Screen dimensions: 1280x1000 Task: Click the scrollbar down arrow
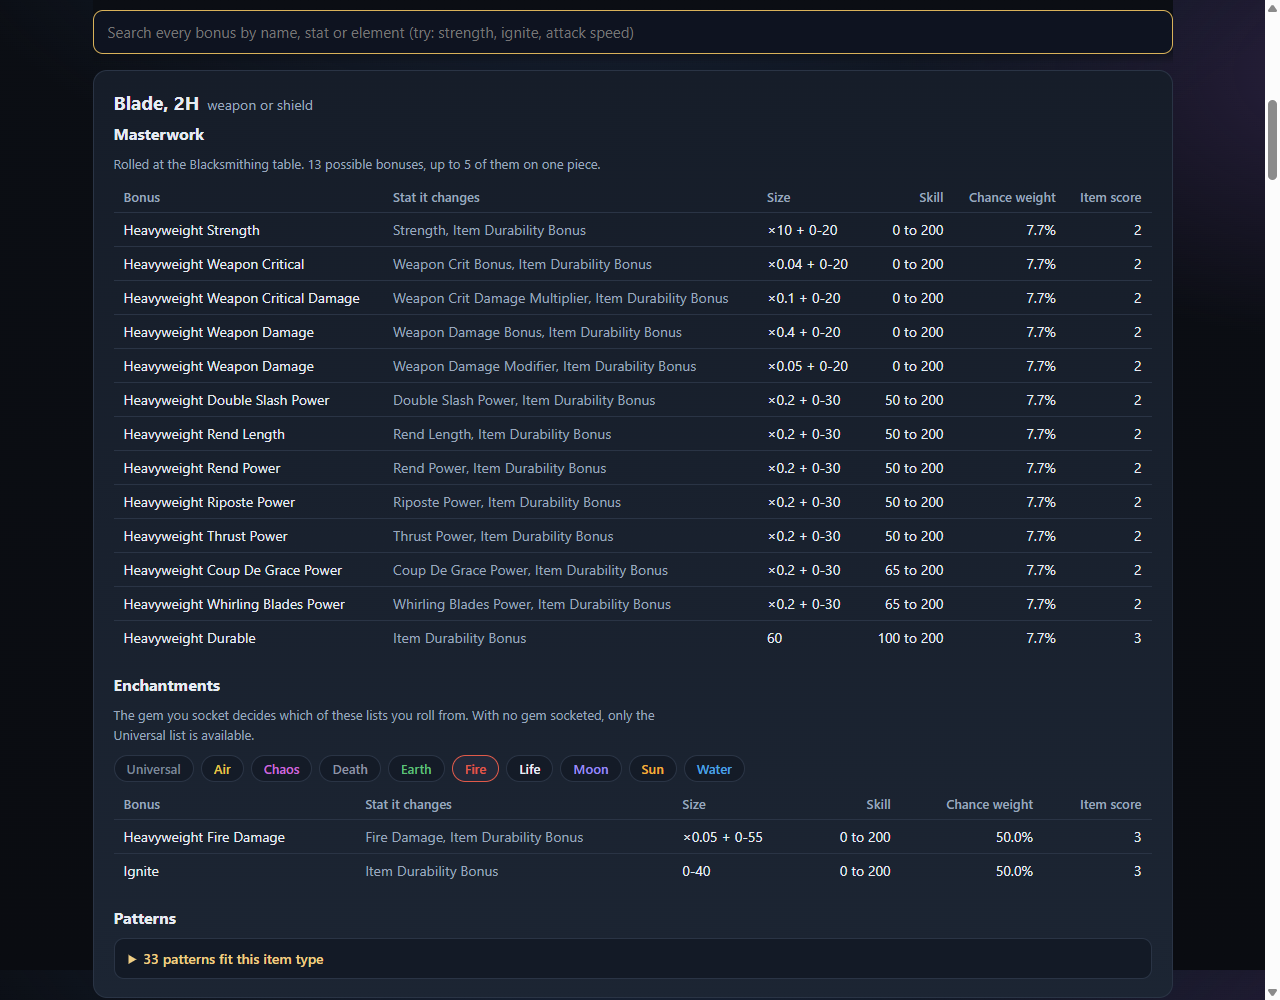(1272, 992)
